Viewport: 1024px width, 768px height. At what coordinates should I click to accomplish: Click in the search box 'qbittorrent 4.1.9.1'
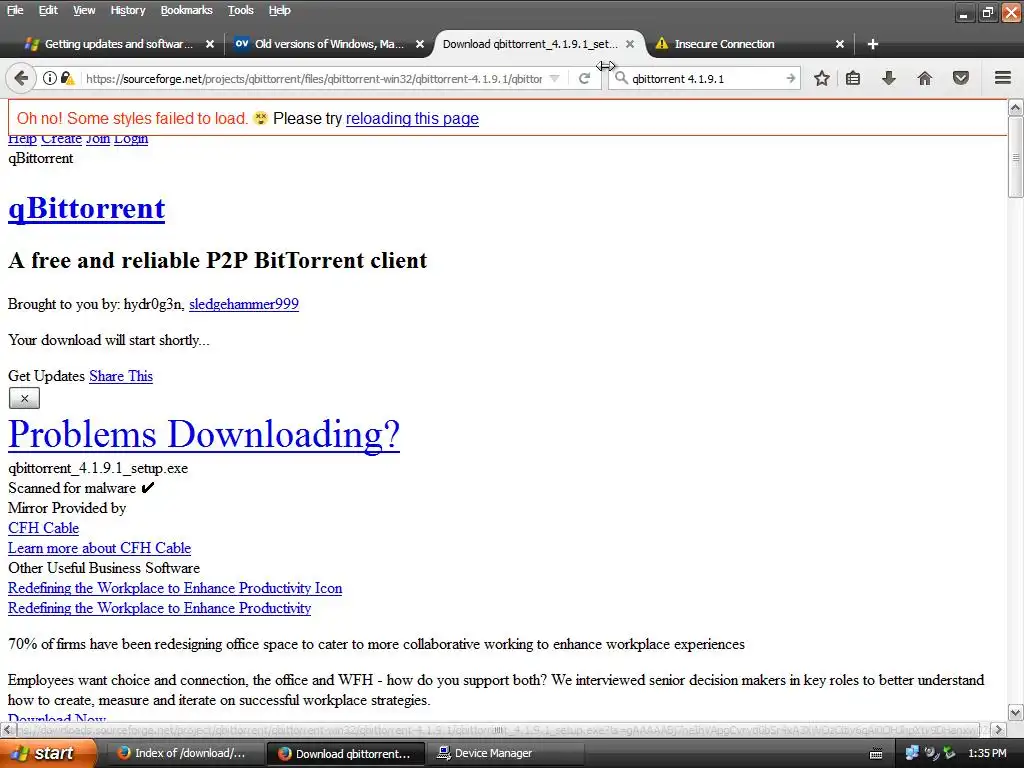(705, 78)
